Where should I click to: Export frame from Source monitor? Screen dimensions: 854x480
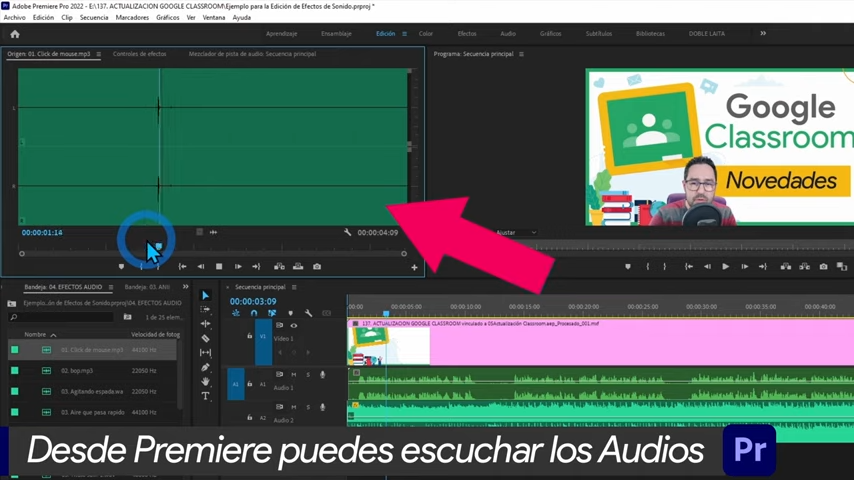tap(317, 267)
